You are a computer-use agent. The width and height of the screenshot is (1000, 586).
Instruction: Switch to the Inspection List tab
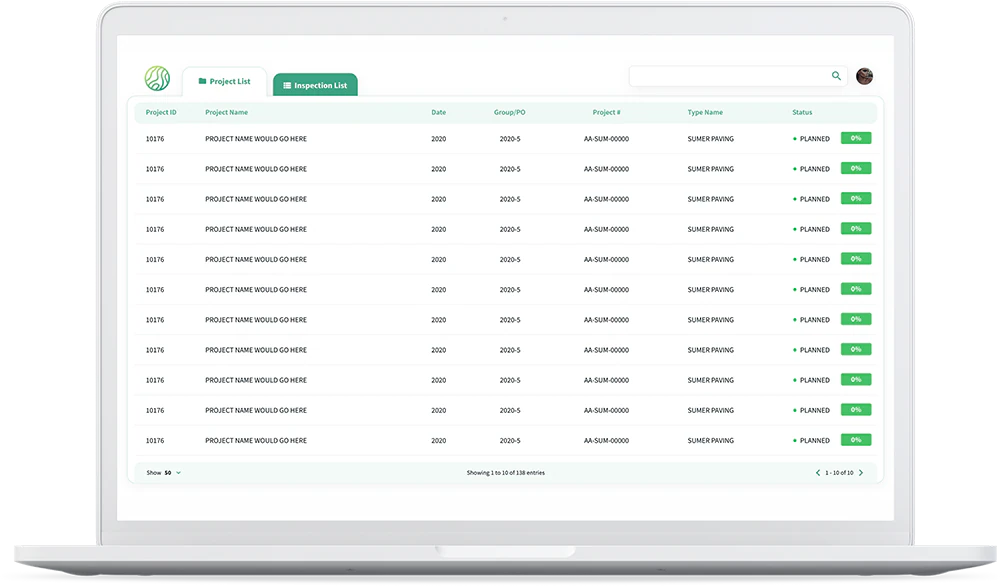(x=315, y=85)
